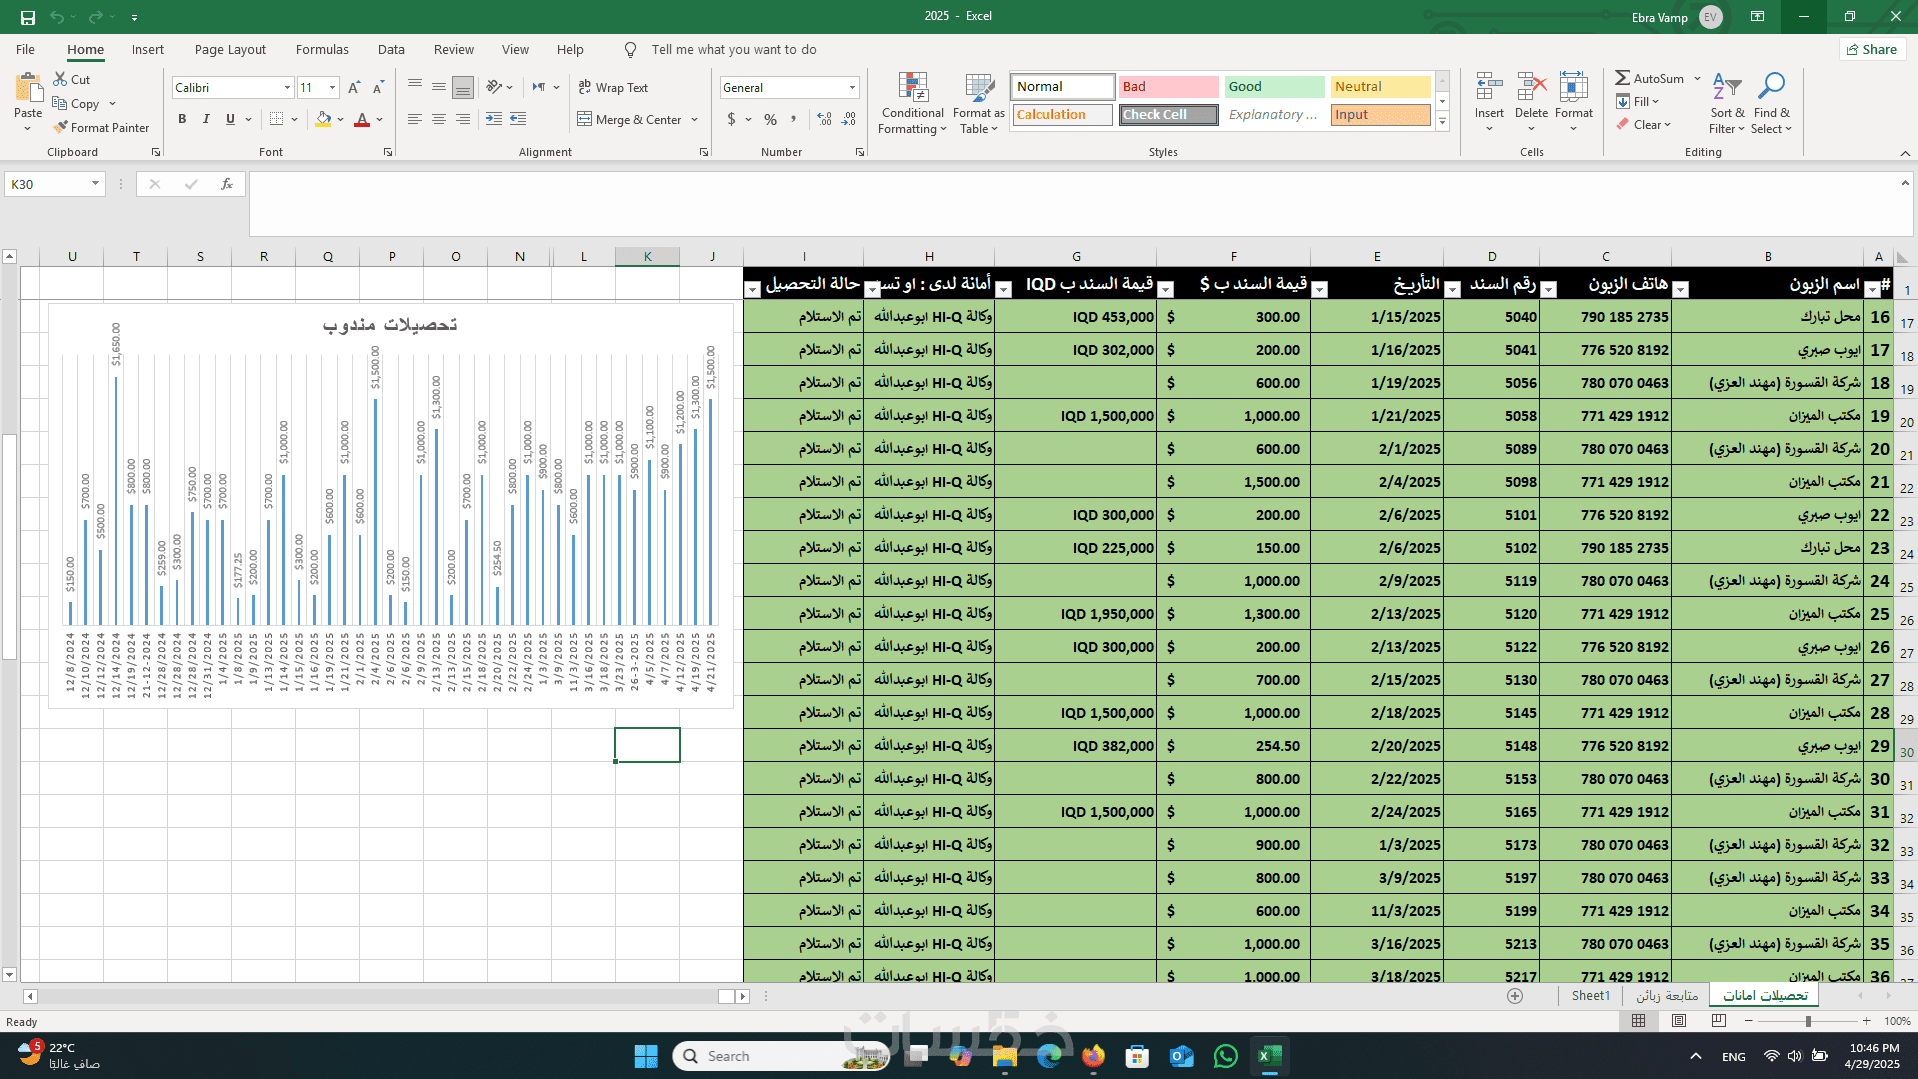
Task: Click the Format Painter icon
Action: click(x=61, y=127)
